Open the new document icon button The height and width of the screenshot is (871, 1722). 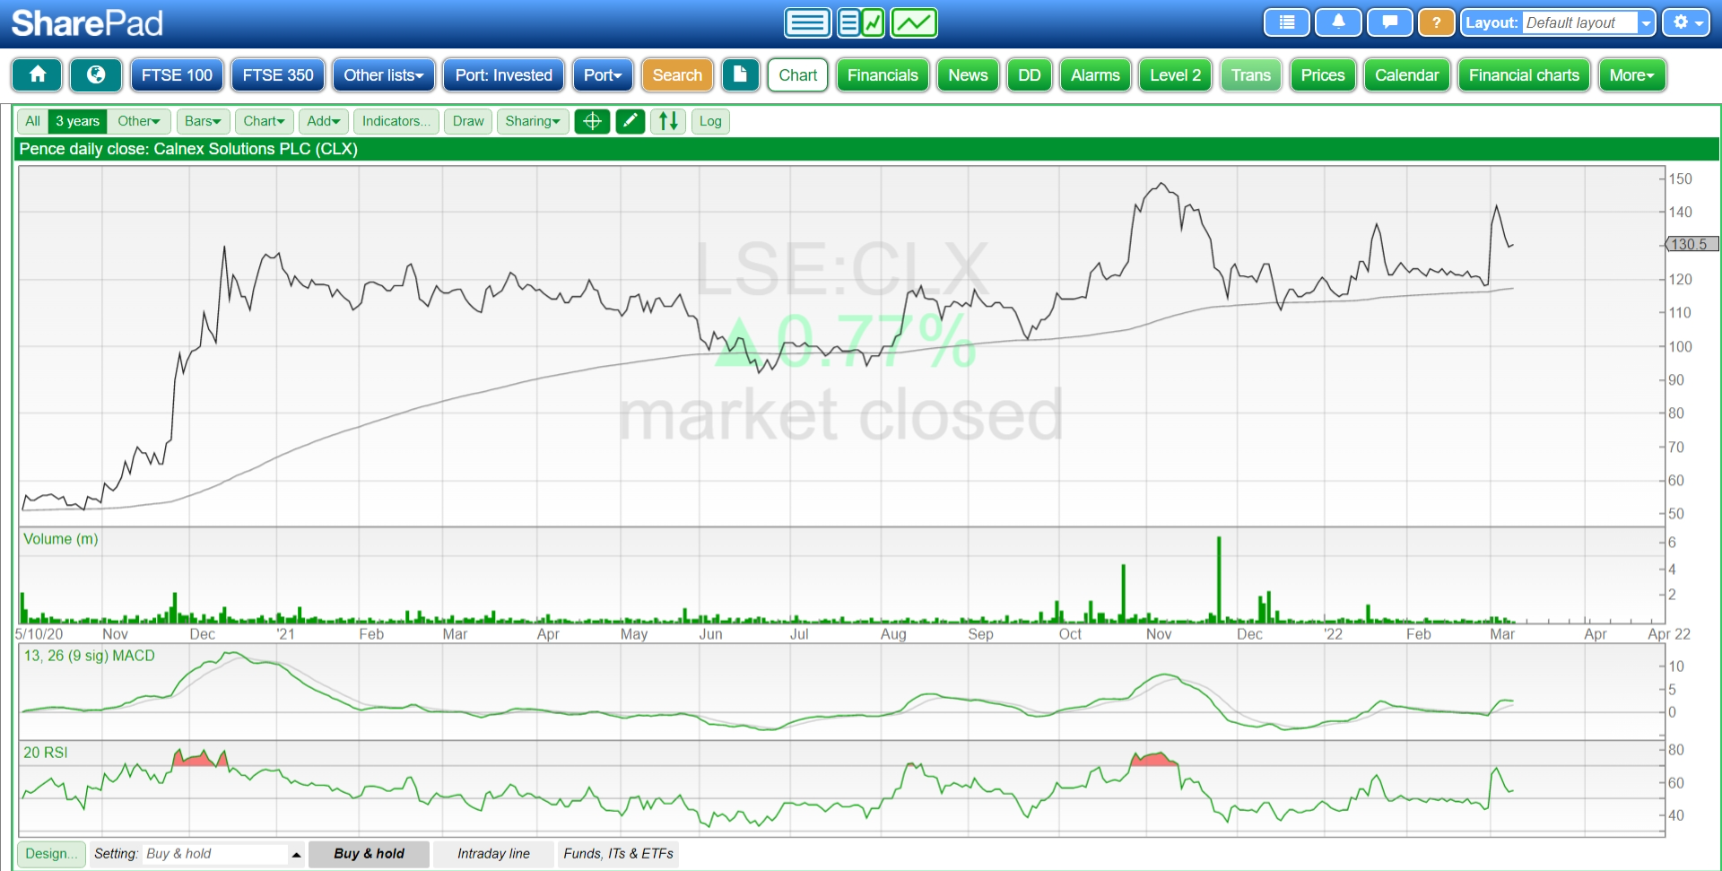click(x=740, y=75)
